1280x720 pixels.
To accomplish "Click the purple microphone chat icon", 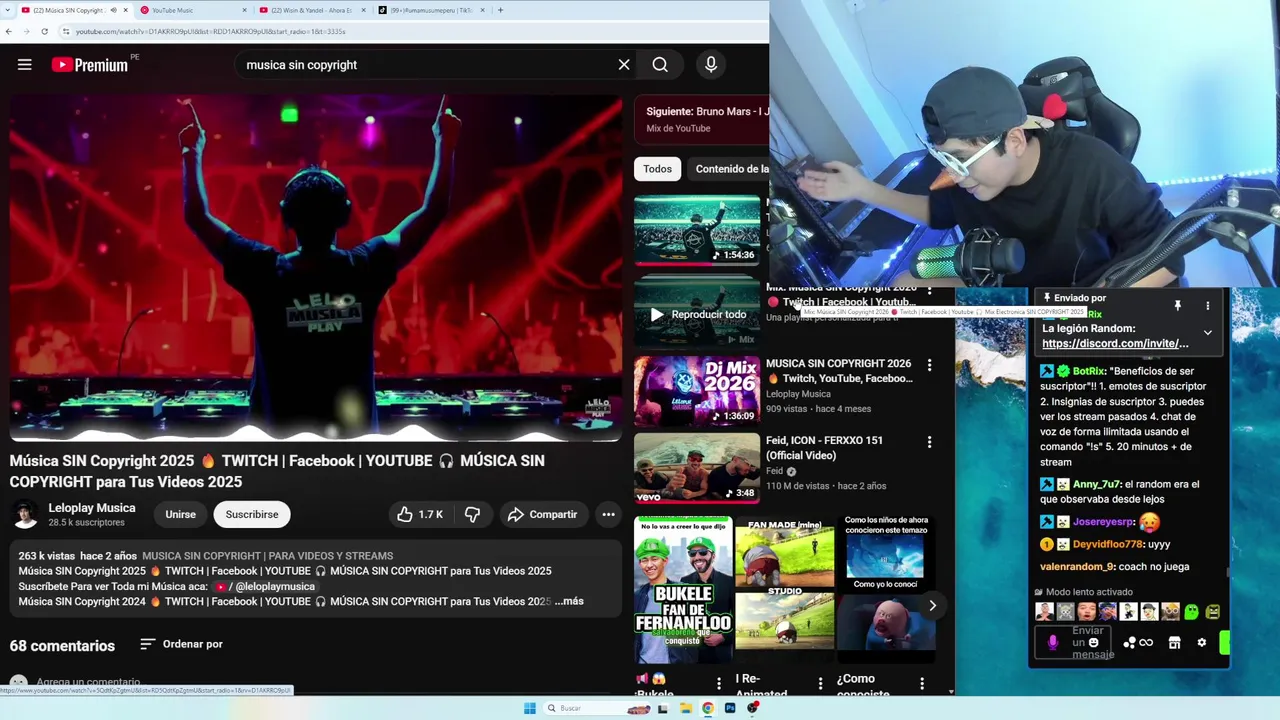I will [1052, 643].
